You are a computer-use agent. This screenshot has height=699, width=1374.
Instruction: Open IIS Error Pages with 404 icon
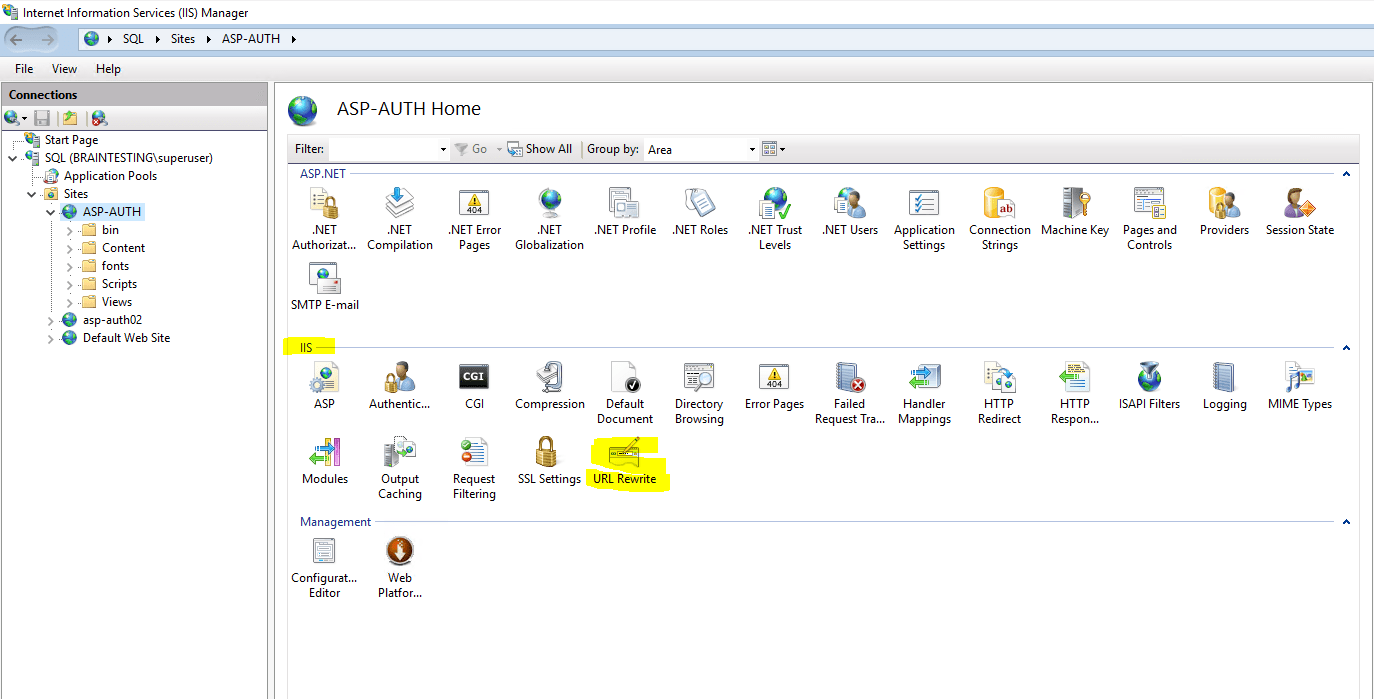[x=774, y=386]
